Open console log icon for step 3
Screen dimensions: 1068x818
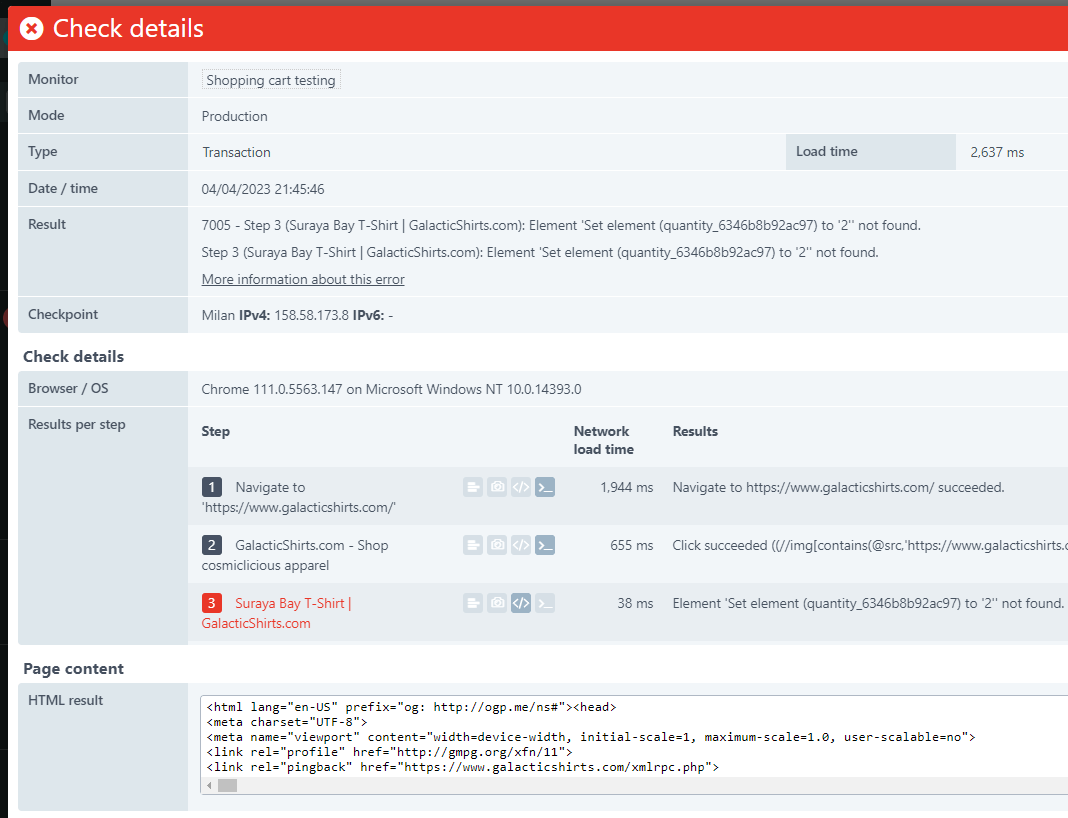545,603
